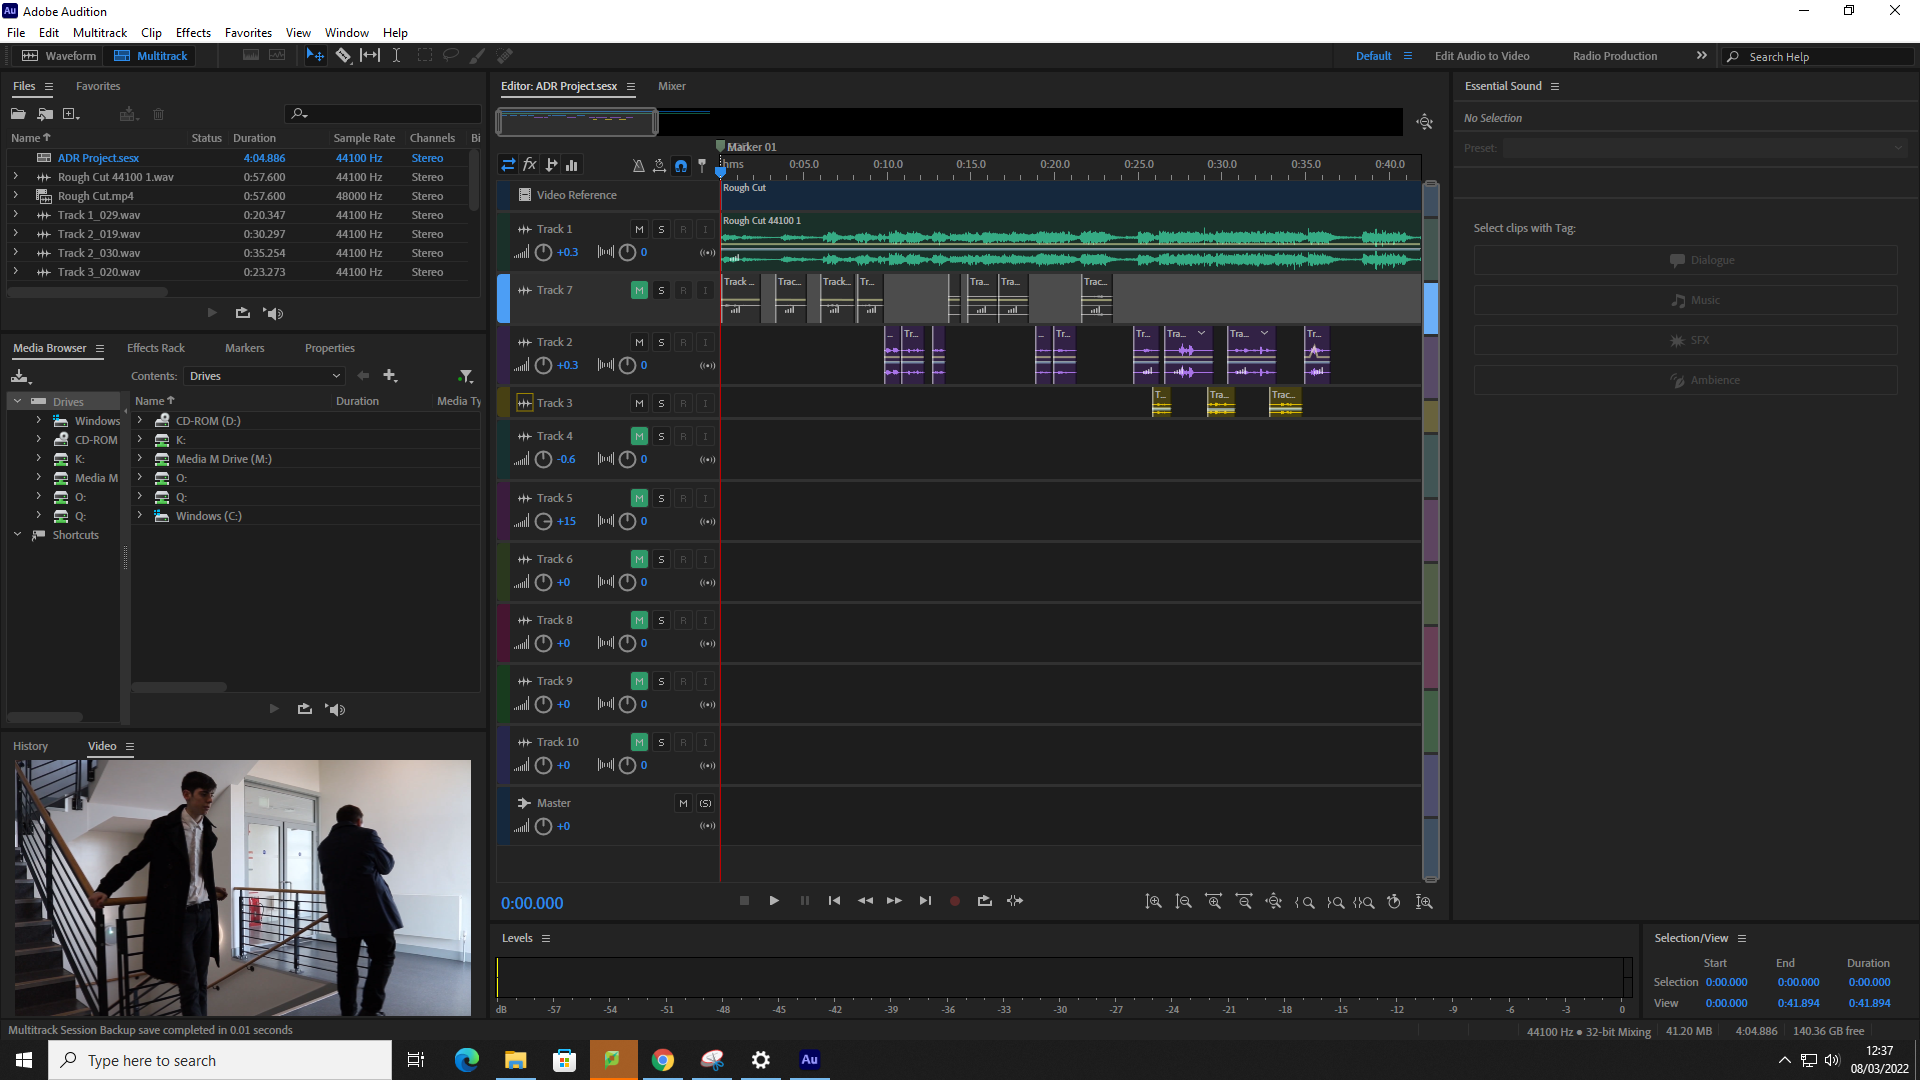Show the fx effects track controls
The width and height of the screenshot is (1920, 1080).
pos(530,165)
